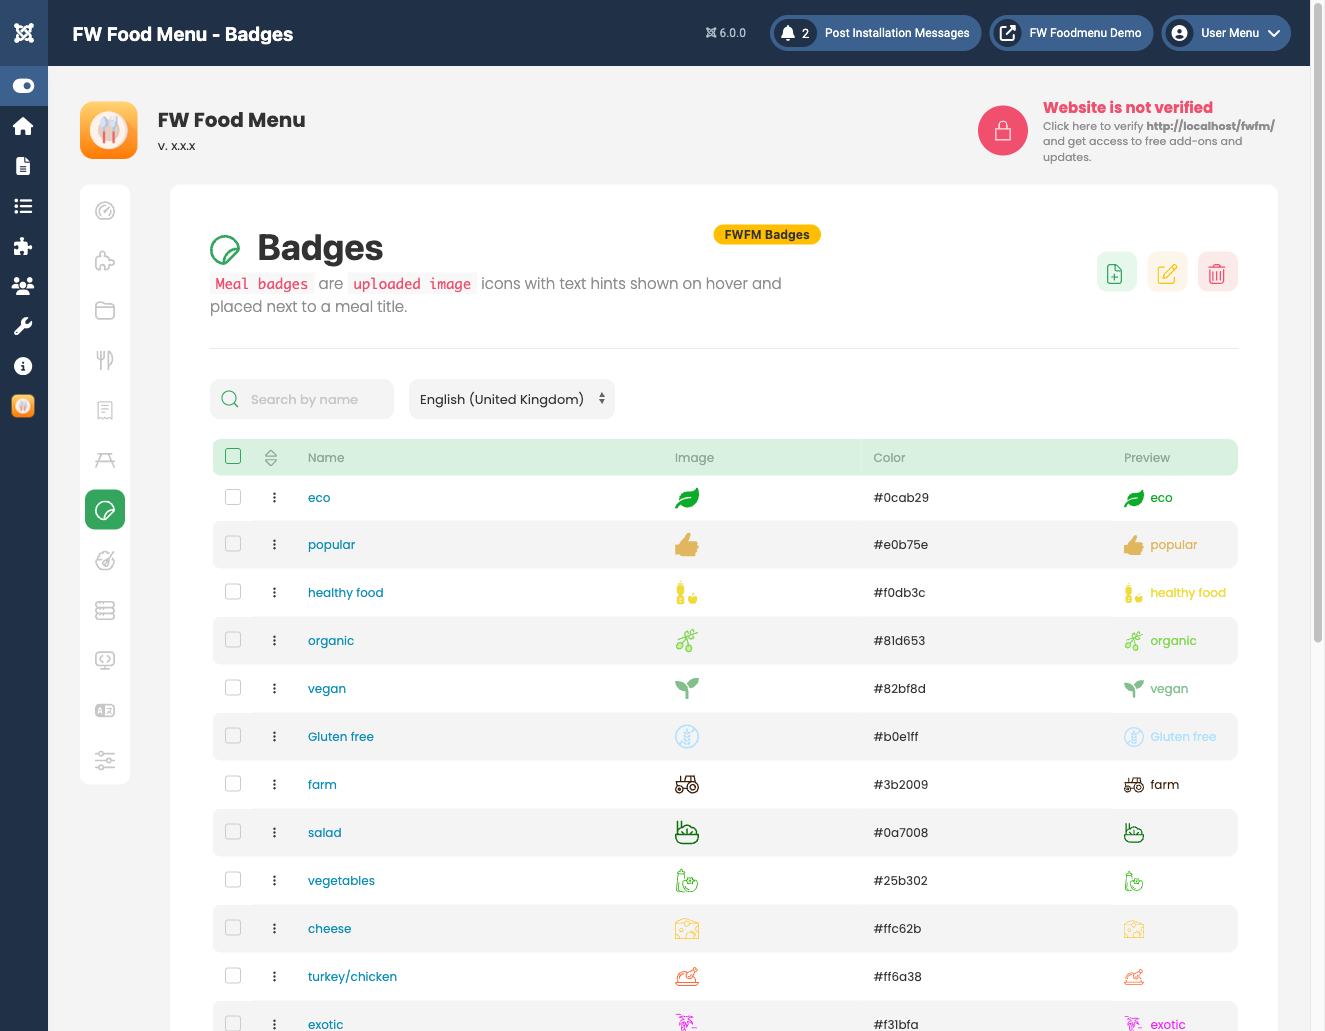Select the Edit badge pencil icon

[x=1167, y=271]
